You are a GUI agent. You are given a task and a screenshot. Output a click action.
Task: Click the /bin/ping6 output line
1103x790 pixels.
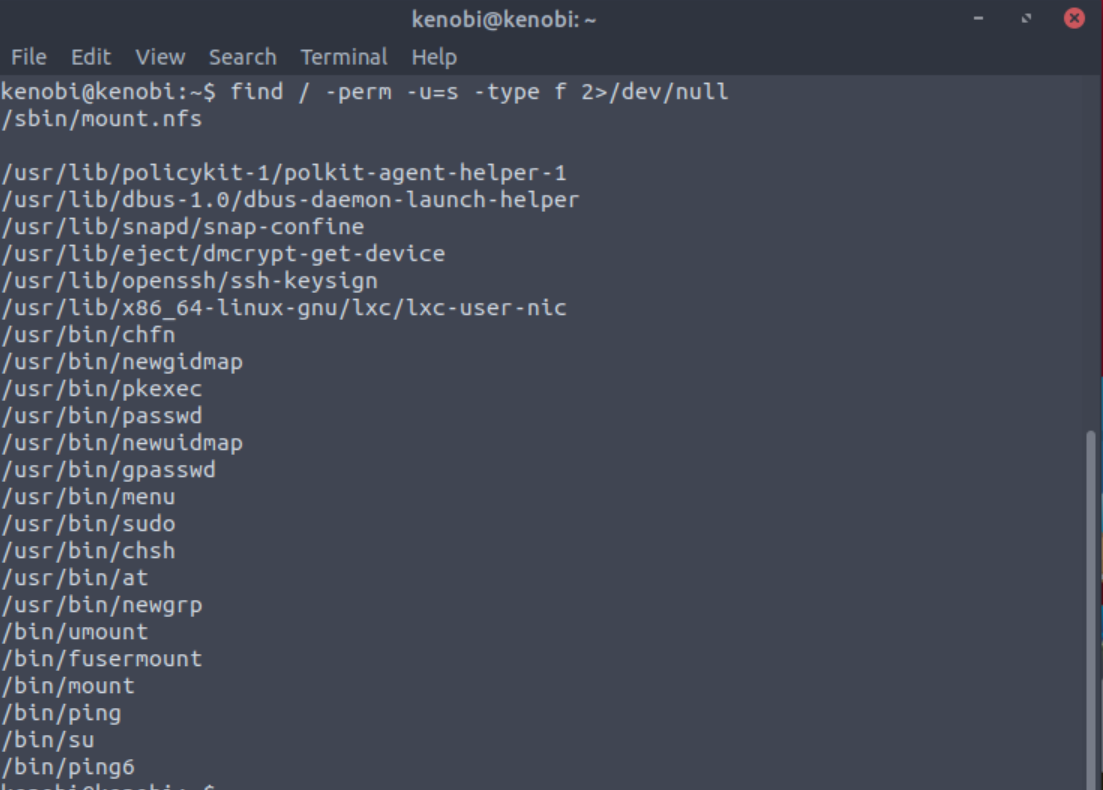tap(67, 767)
